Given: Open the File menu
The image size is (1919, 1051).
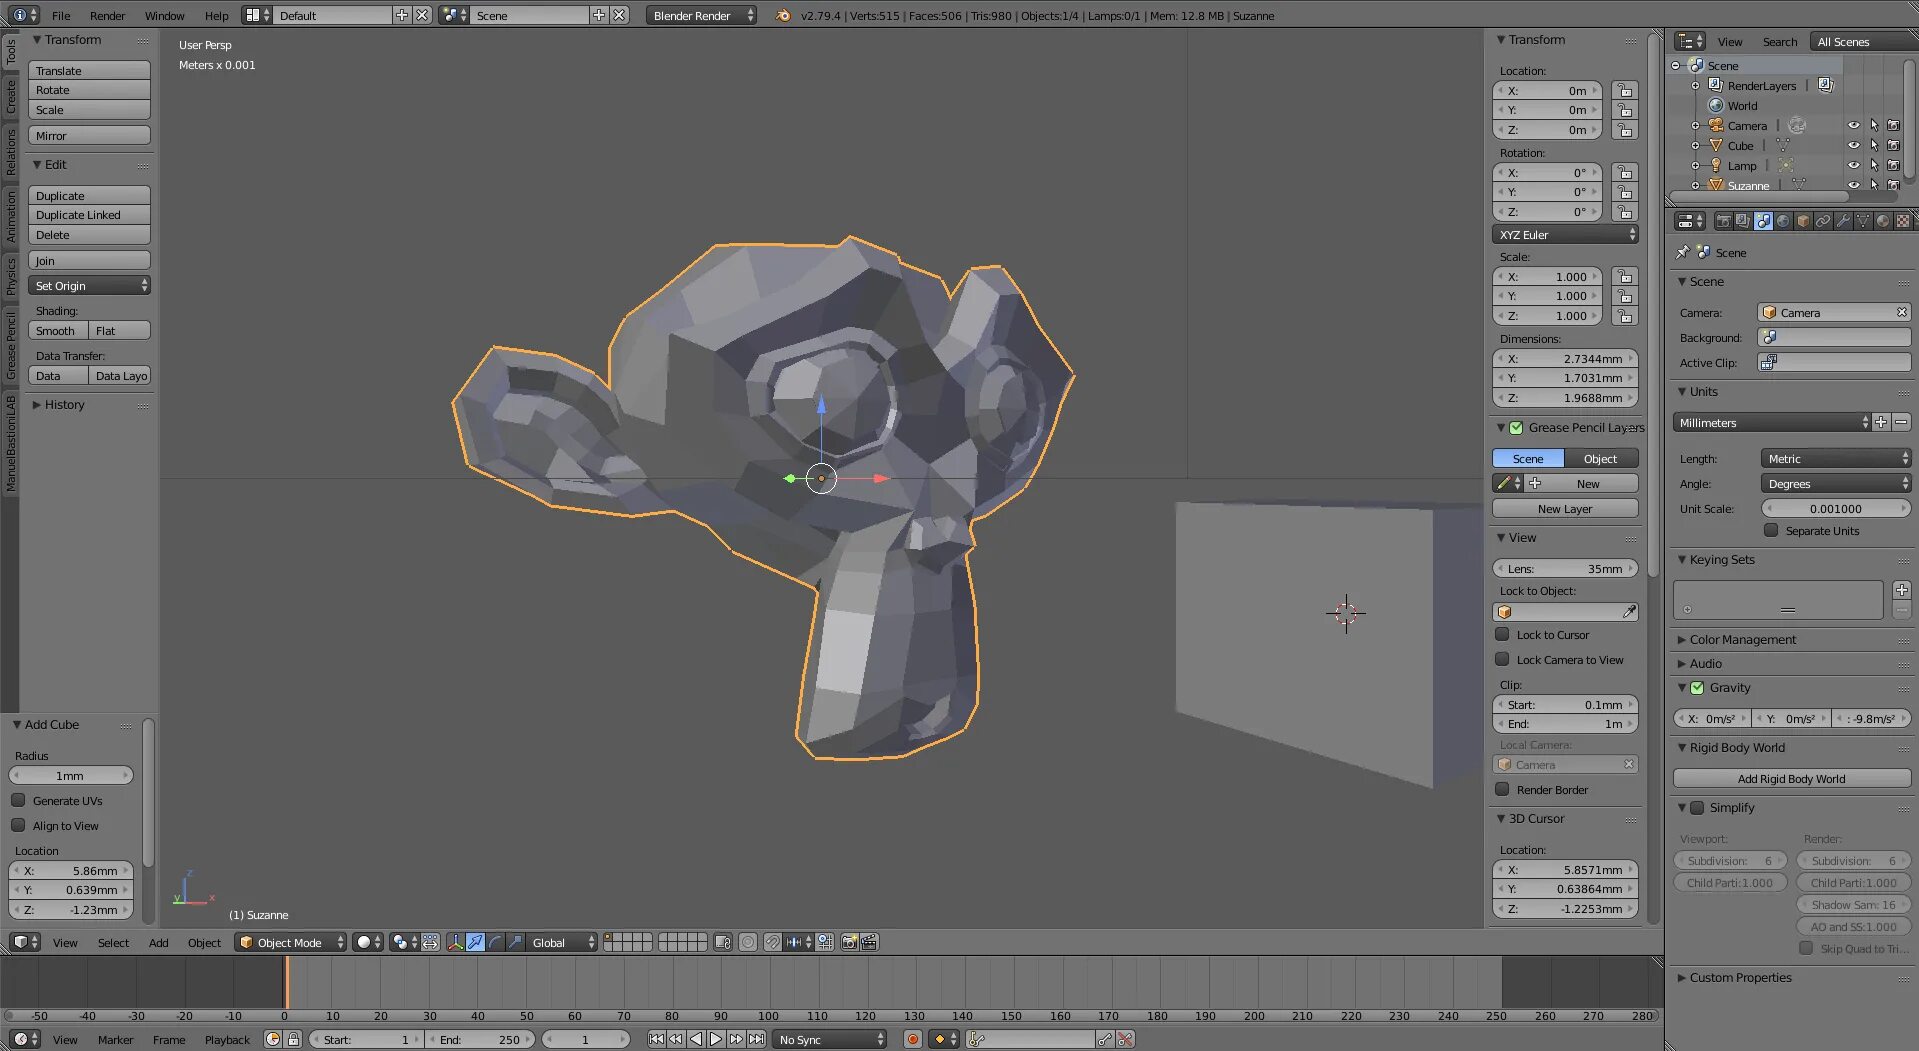Looking at the screenshot, I should tap(61, 15).
